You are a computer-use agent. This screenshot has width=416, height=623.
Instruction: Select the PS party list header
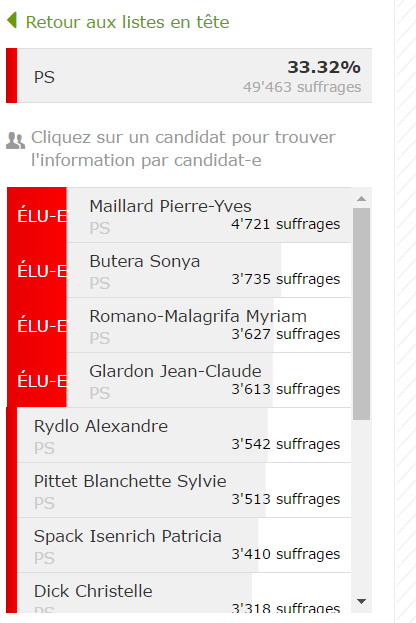pyautogui.click(x=189, y=76)
